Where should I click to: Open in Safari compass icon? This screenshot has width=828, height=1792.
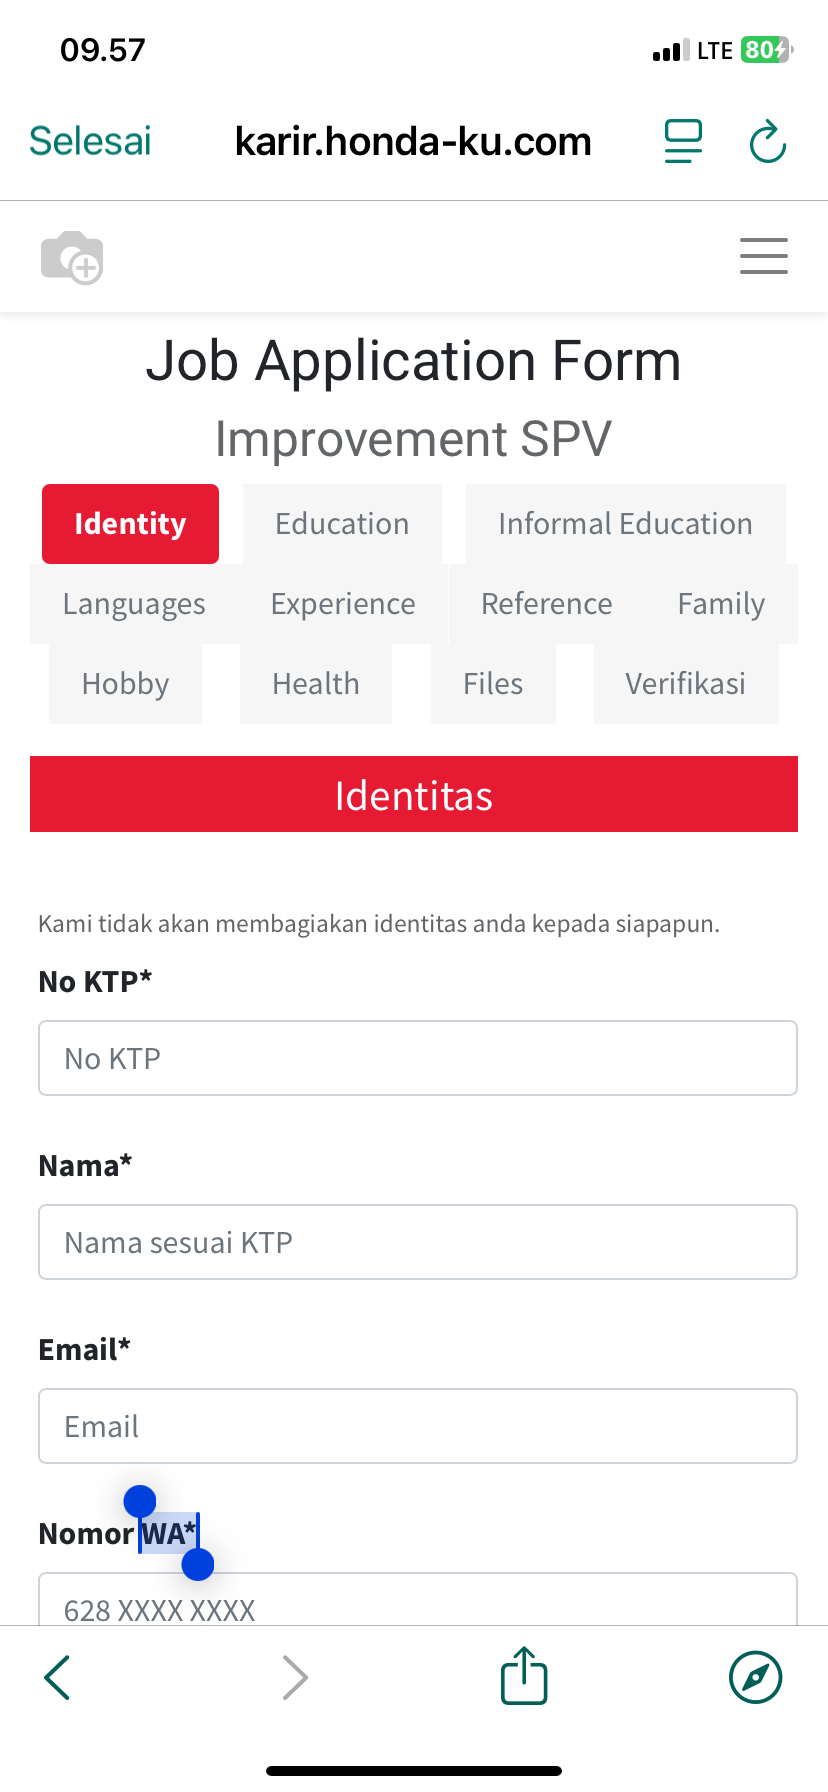tap(755, 1677)
